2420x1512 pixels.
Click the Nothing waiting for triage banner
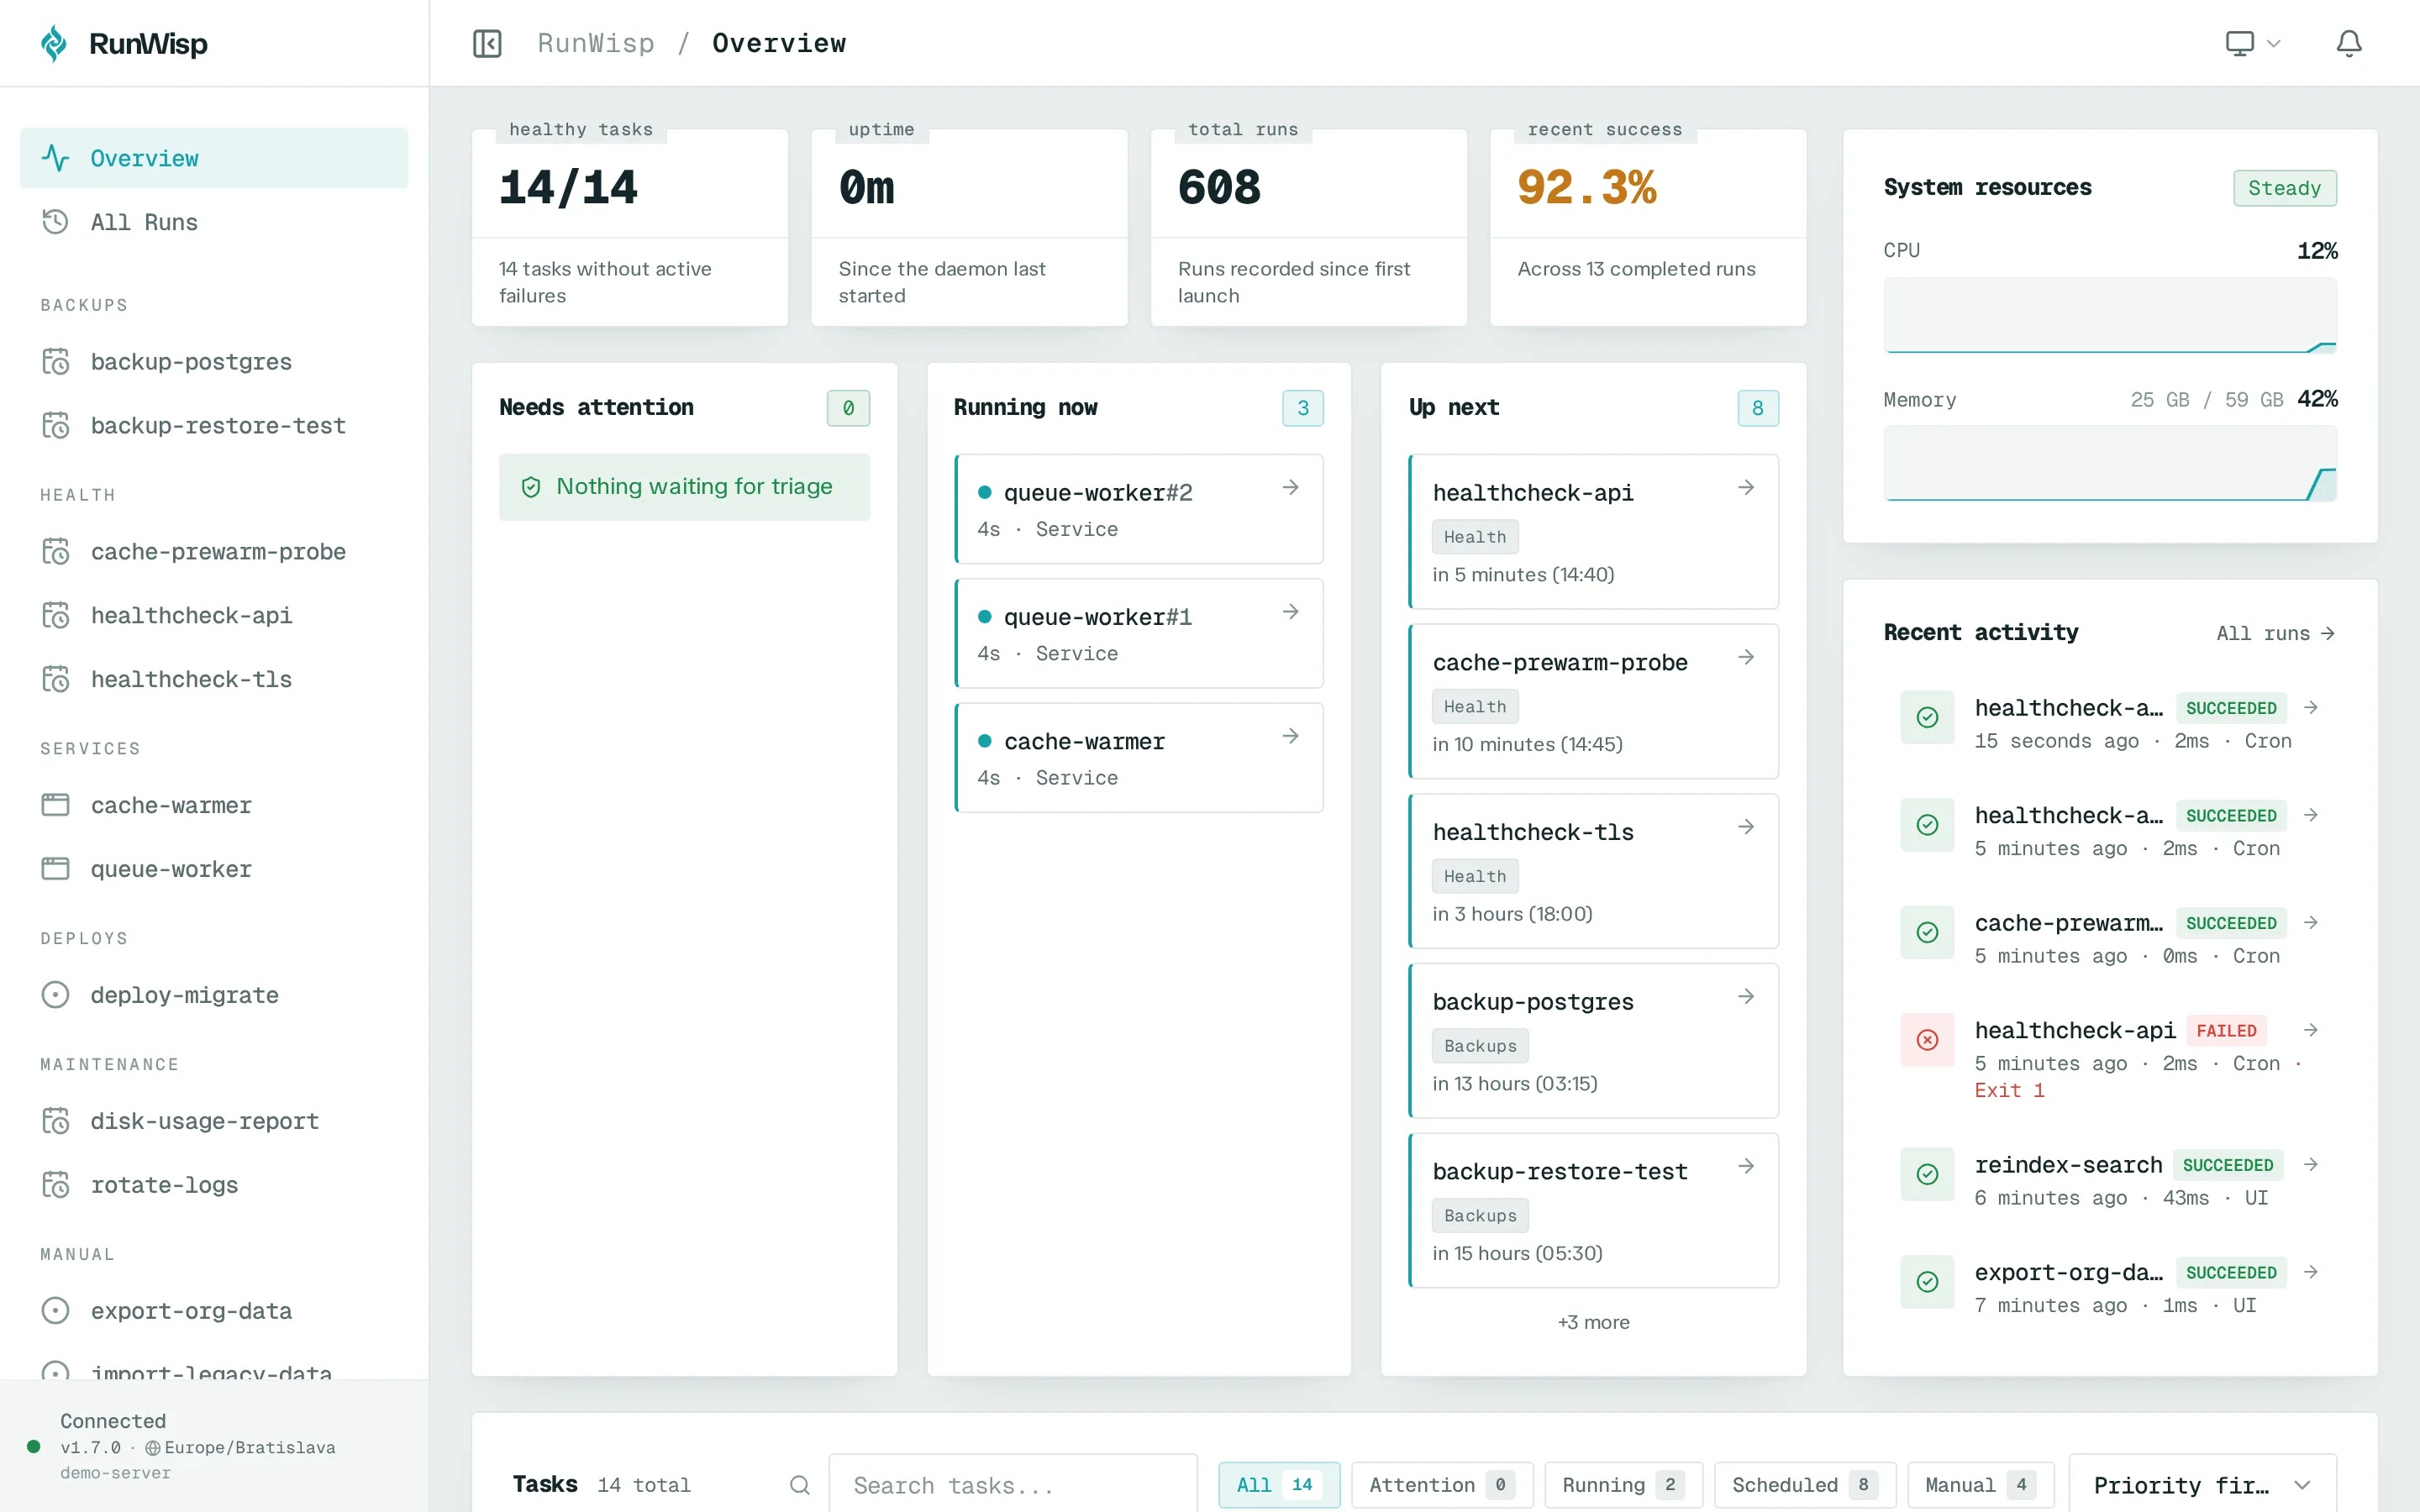pos(684,487)
